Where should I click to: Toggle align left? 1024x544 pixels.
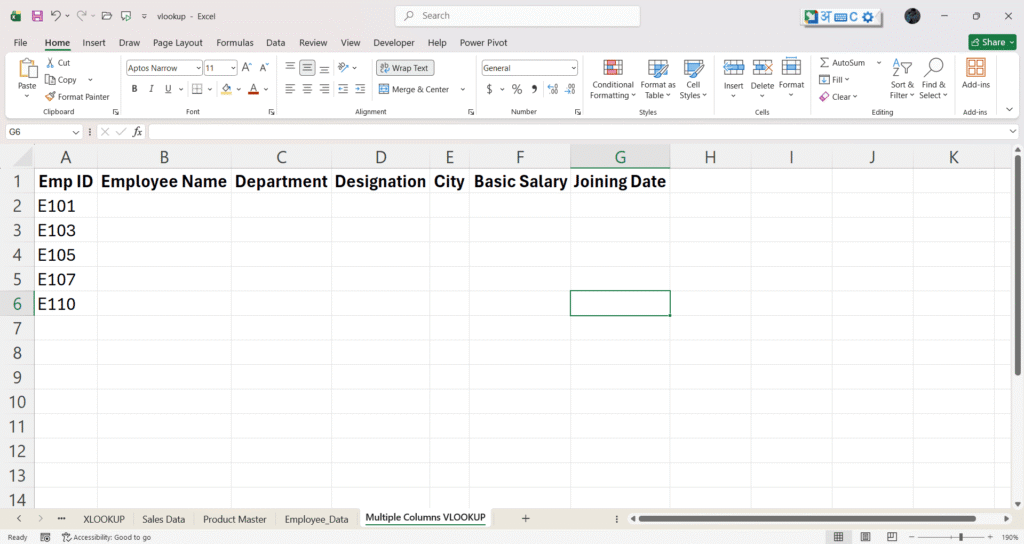point(290,89)
